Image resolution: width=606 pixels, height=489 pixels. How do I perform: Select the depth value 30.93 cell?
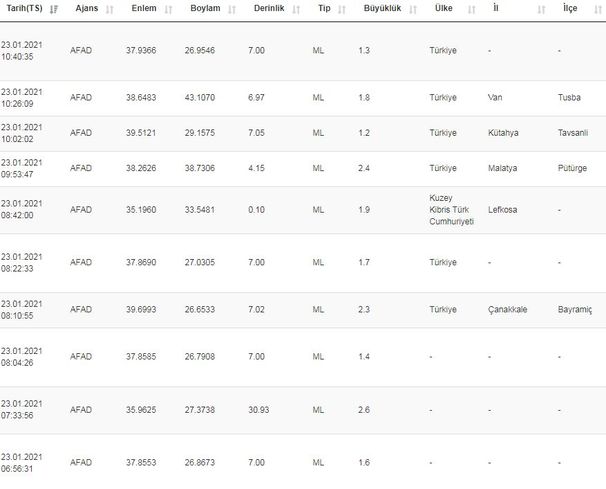[x=259, y=410]
